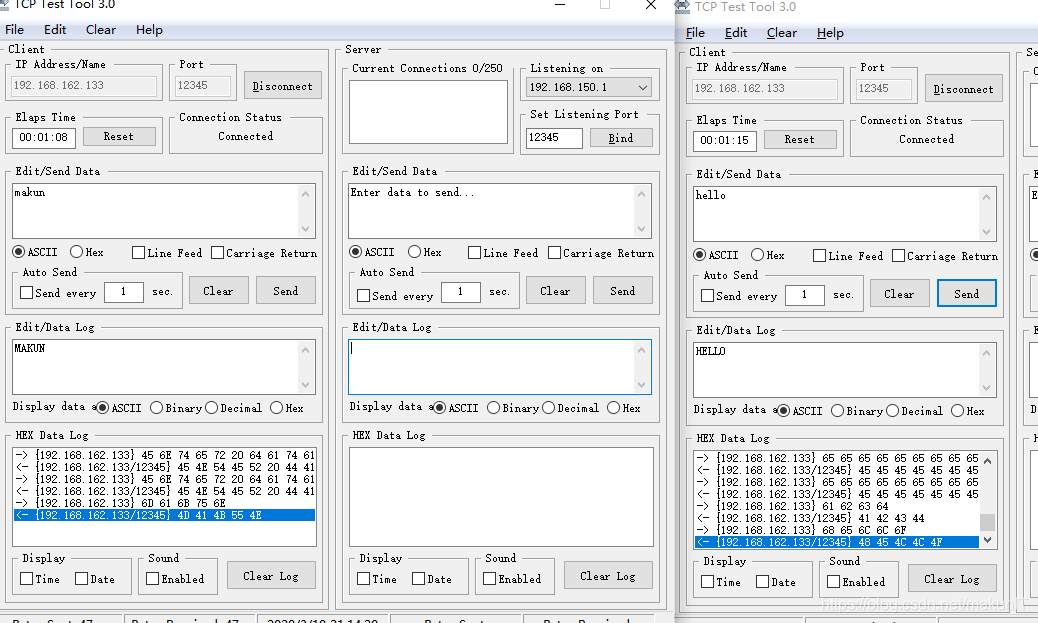Enable Sound in left client

pos(175,579)
